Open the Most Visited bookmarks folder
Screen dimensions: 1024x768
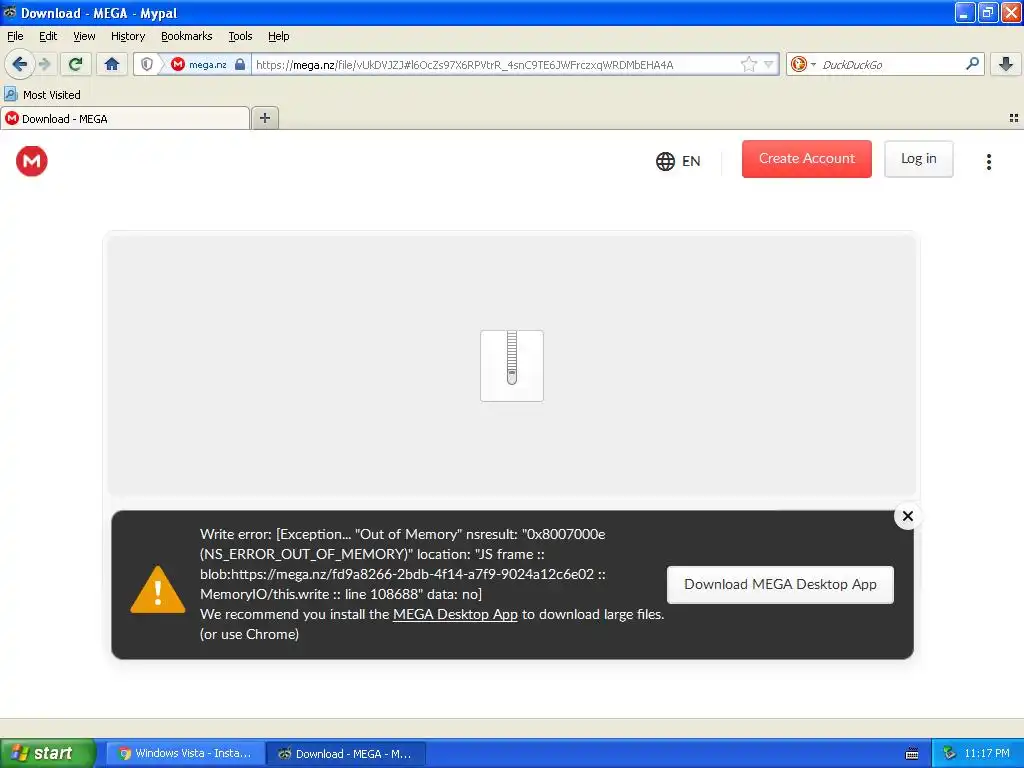click(42, 95)
